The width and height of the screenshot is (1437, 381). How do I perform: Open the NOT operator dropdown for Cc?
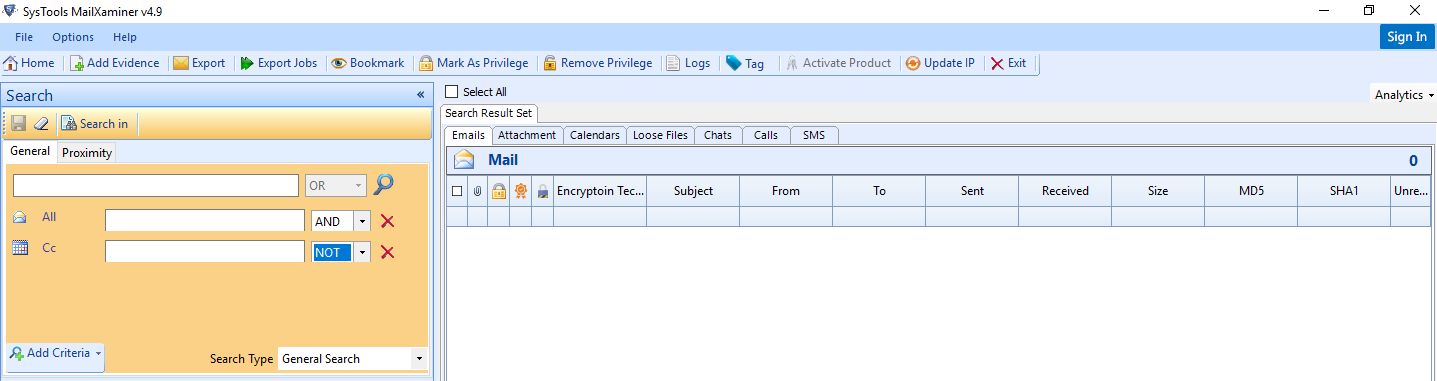(x=362, y=253)
